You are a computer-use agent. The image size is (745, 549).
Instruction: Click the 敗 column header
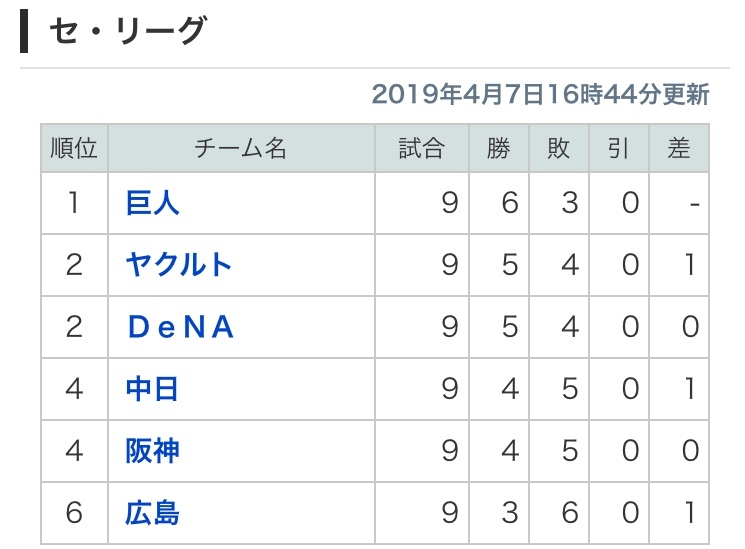[x=559, y=148]
